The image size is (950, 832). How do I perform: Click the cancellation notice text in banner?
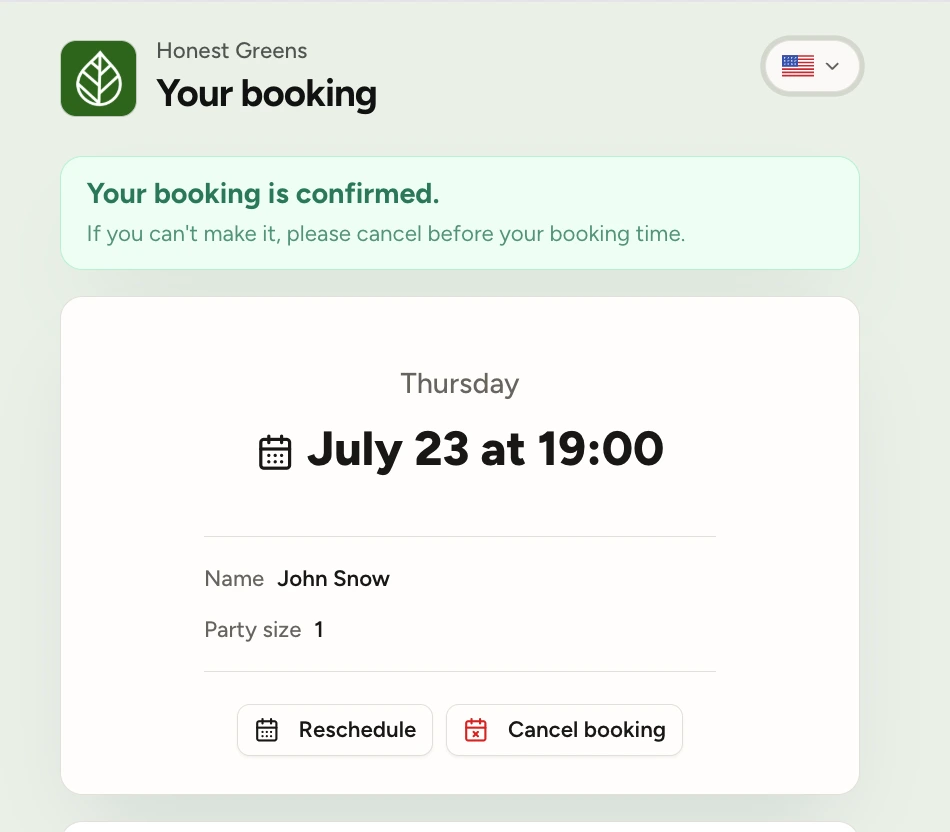pos(386,233)
